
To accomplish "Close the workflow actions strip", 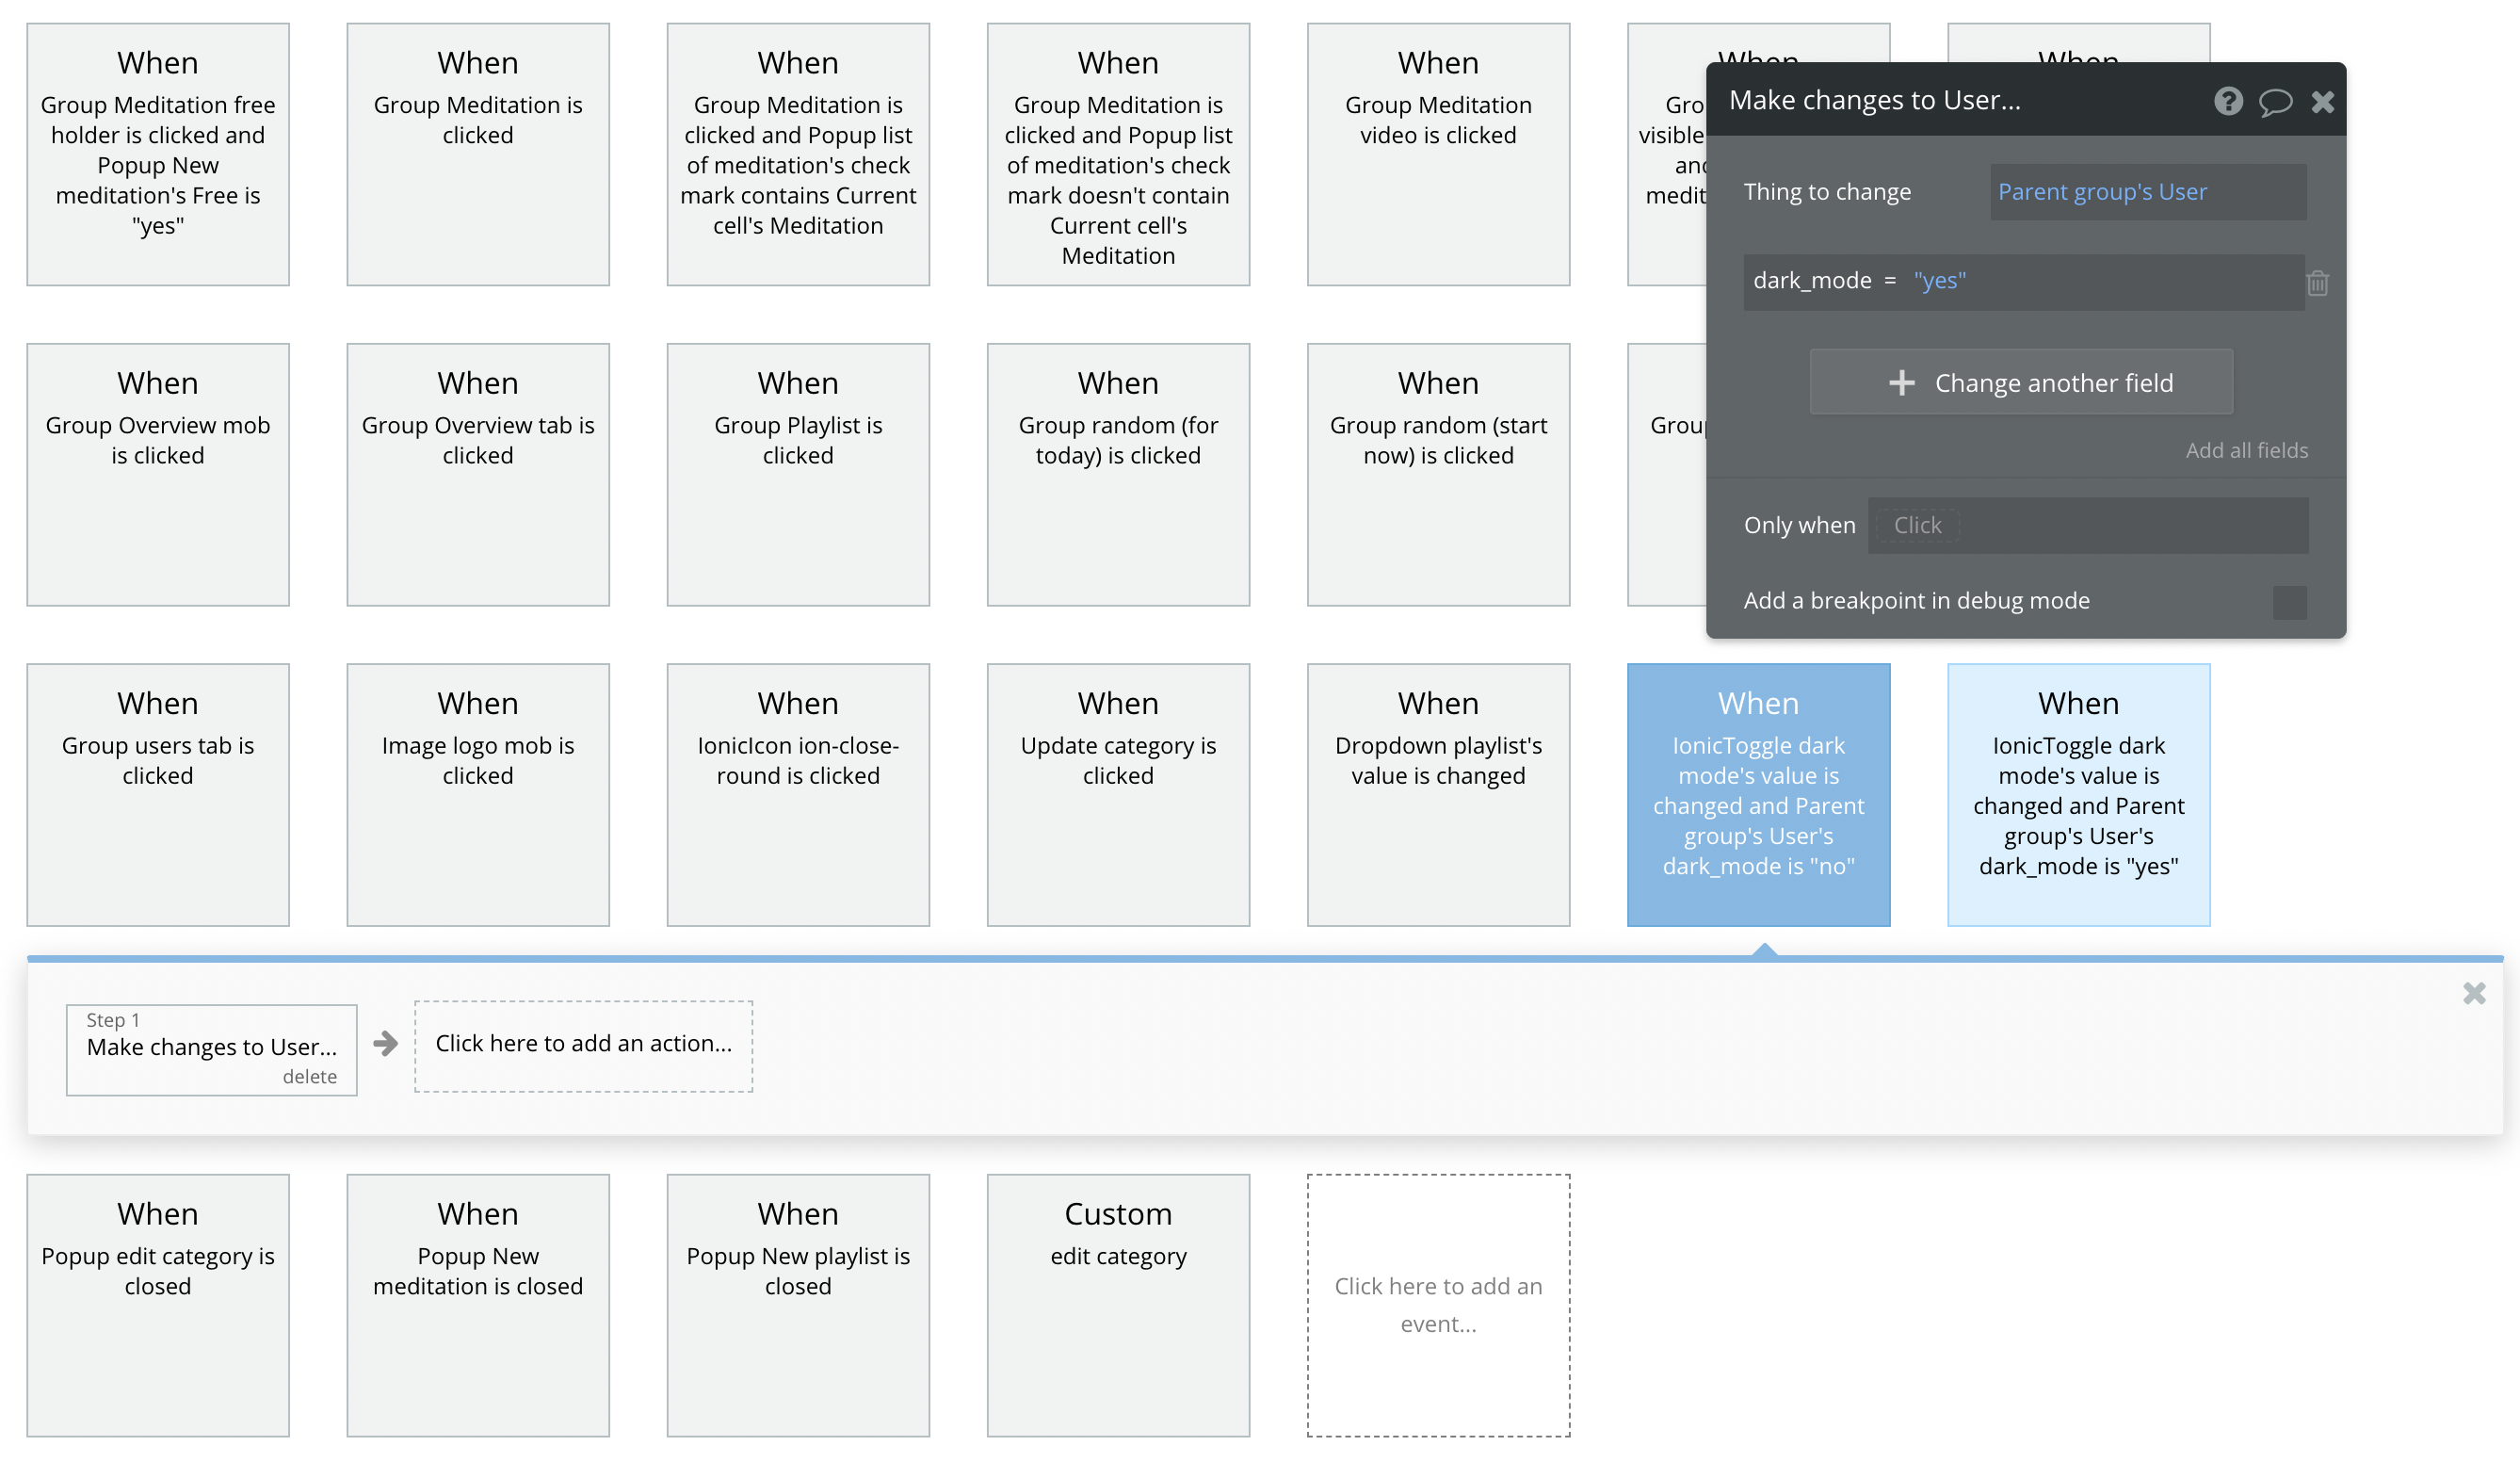I will (2473, 993).
